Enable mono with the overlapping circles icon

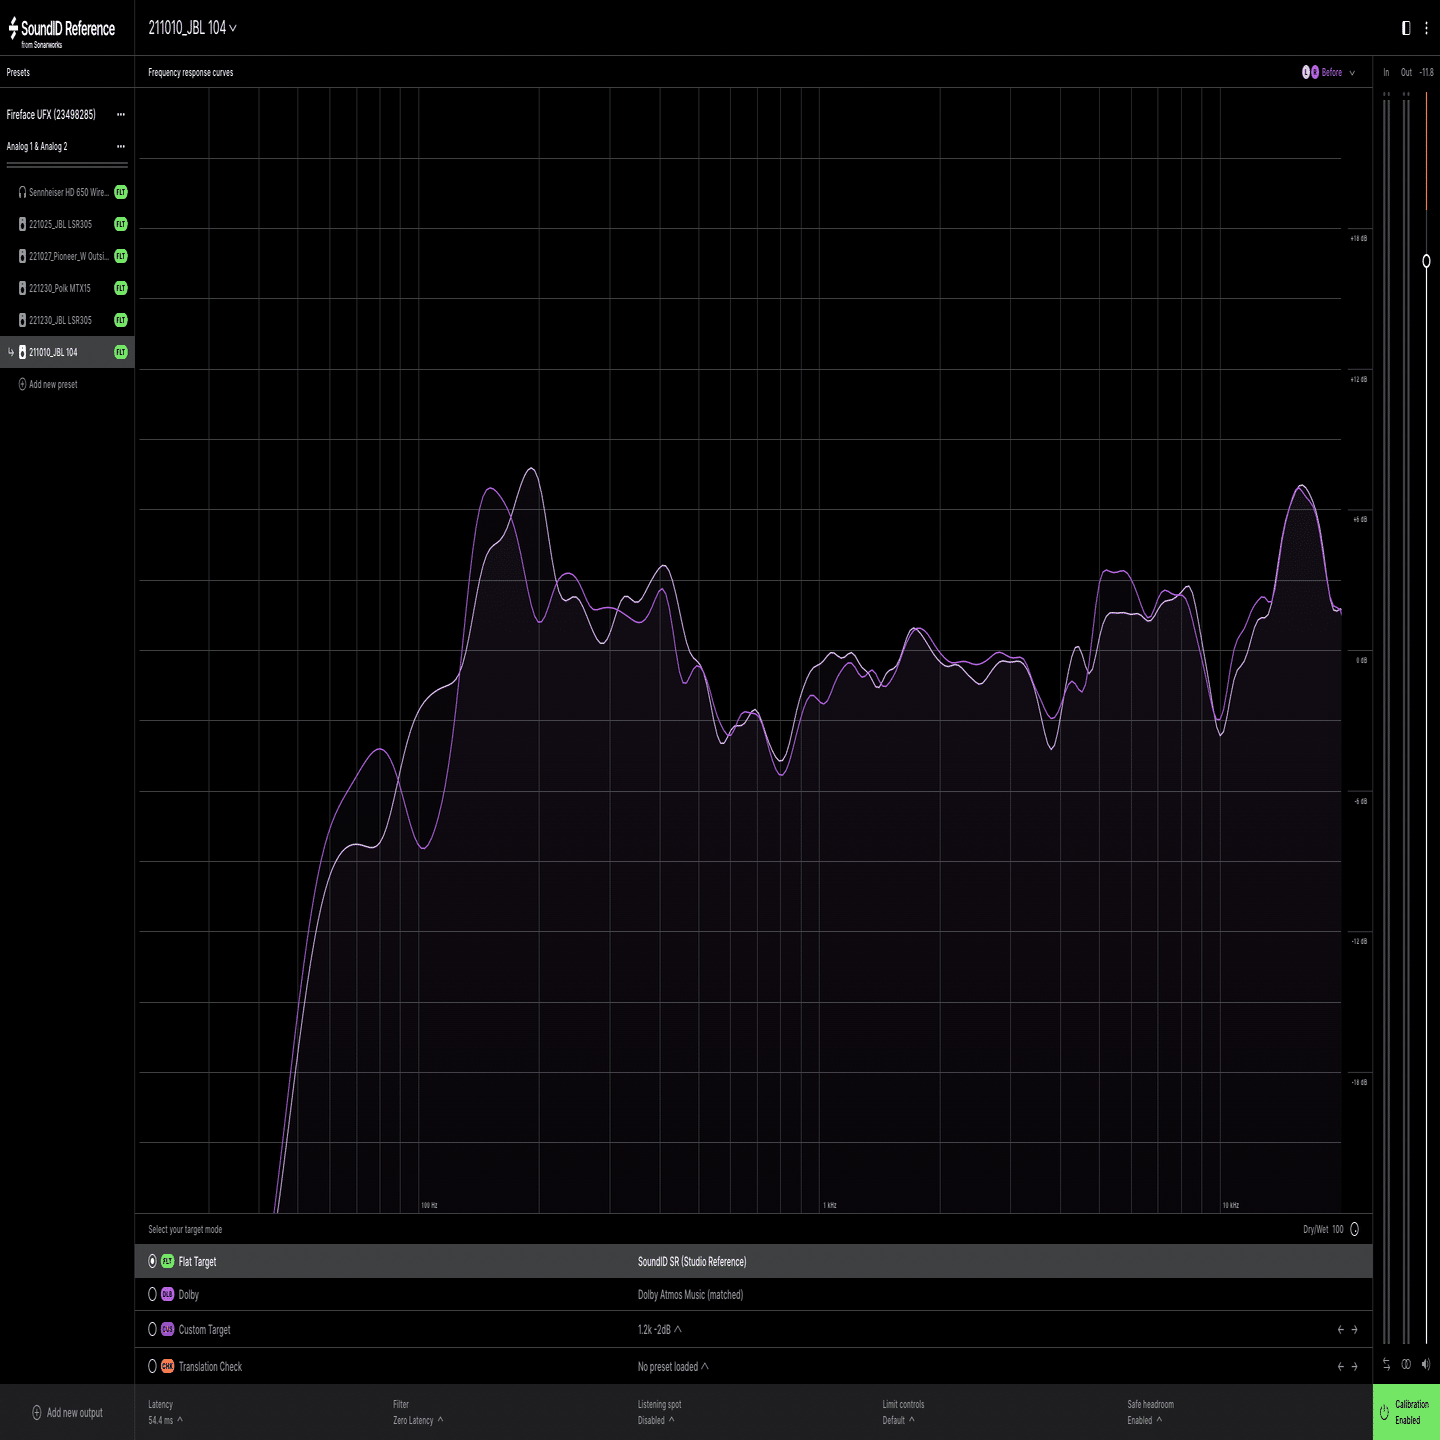pyautogui.click(x=1406, y=1364)
